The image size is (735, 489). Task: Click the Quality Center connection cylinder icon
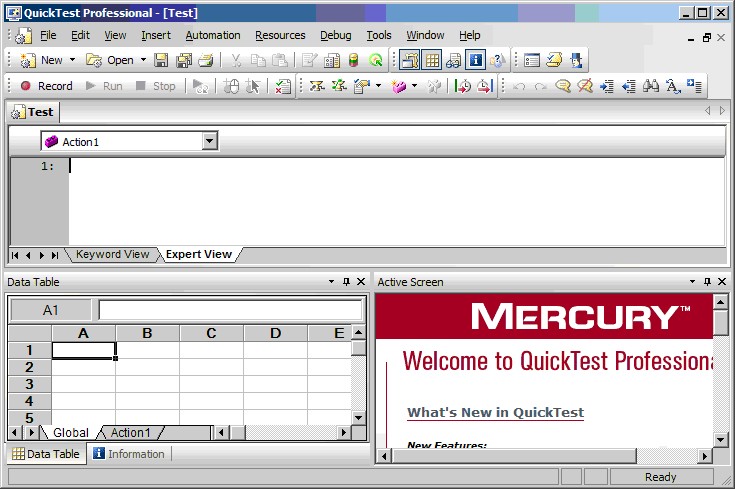354,60
